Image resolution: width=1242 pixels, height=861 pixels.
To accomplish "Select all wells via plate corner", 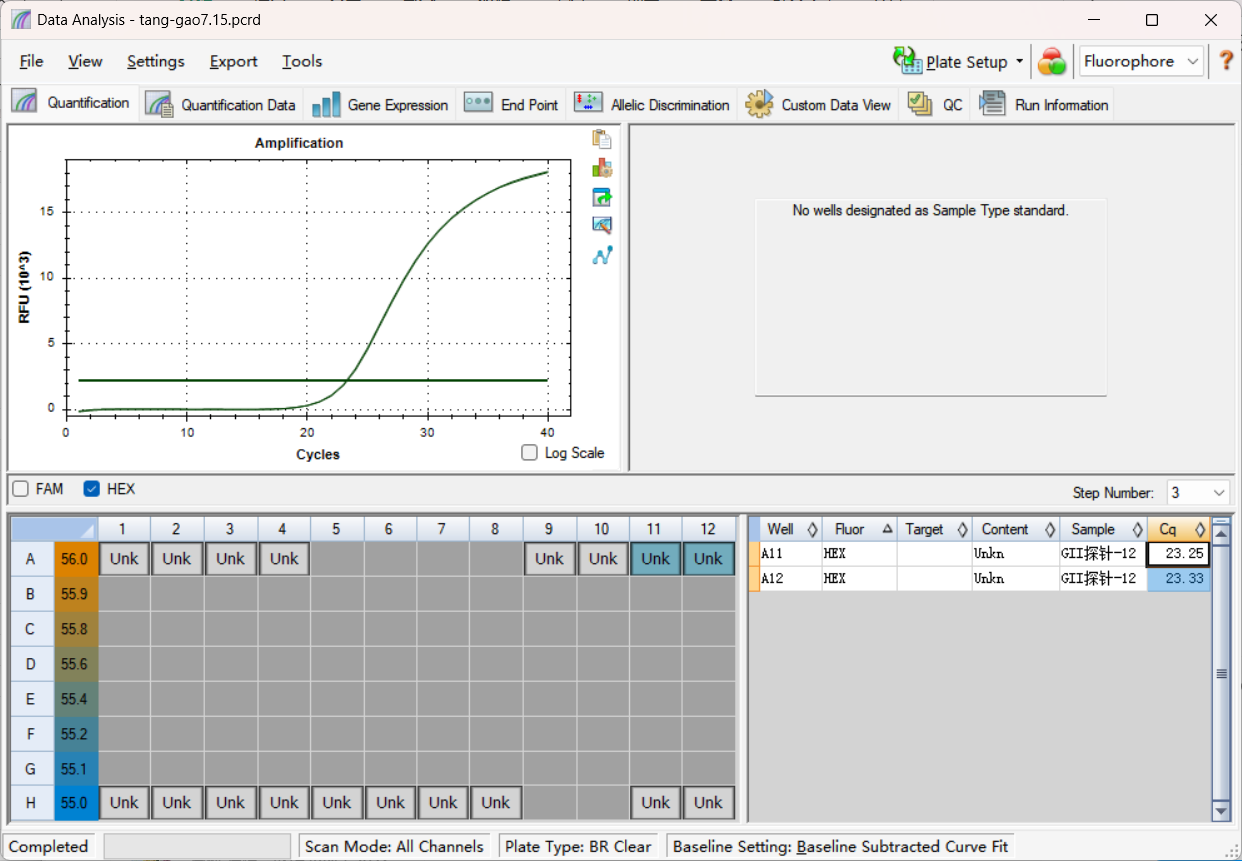I will tap(54, 529).
